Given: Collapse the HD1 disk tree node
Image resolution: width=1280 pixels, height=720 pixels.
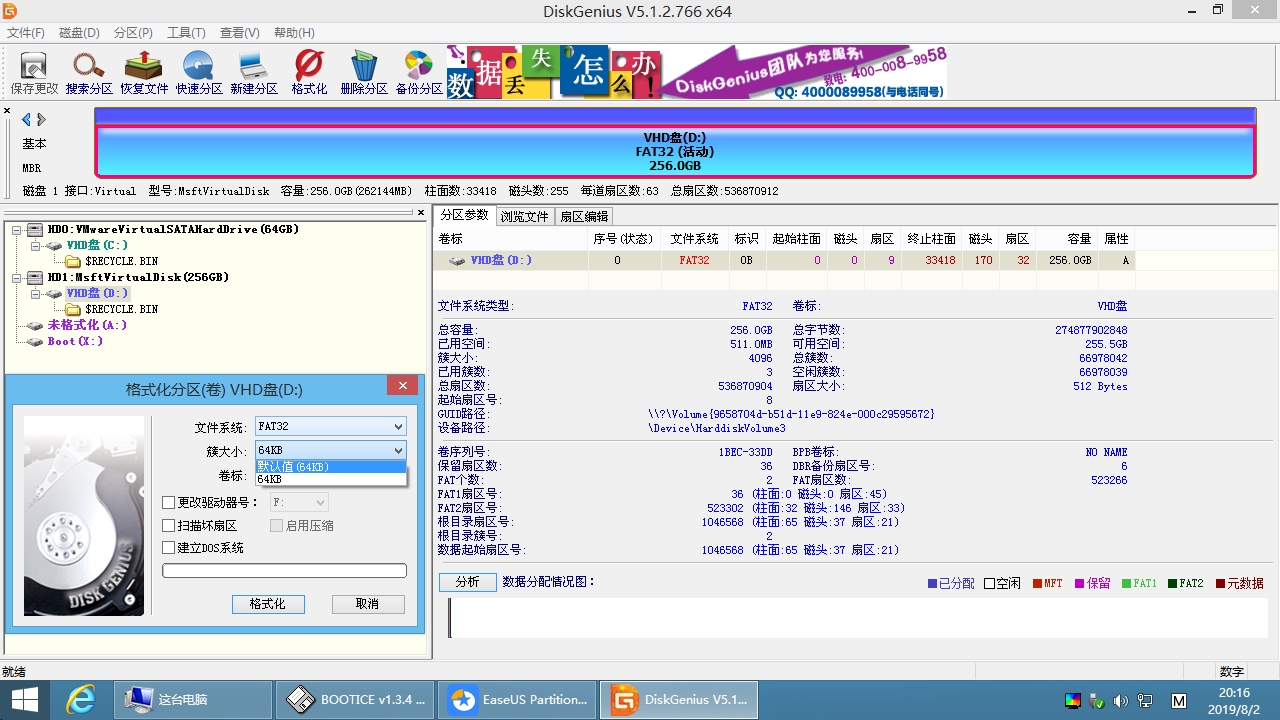Looking at the screenshot, I should click(18, 277).
